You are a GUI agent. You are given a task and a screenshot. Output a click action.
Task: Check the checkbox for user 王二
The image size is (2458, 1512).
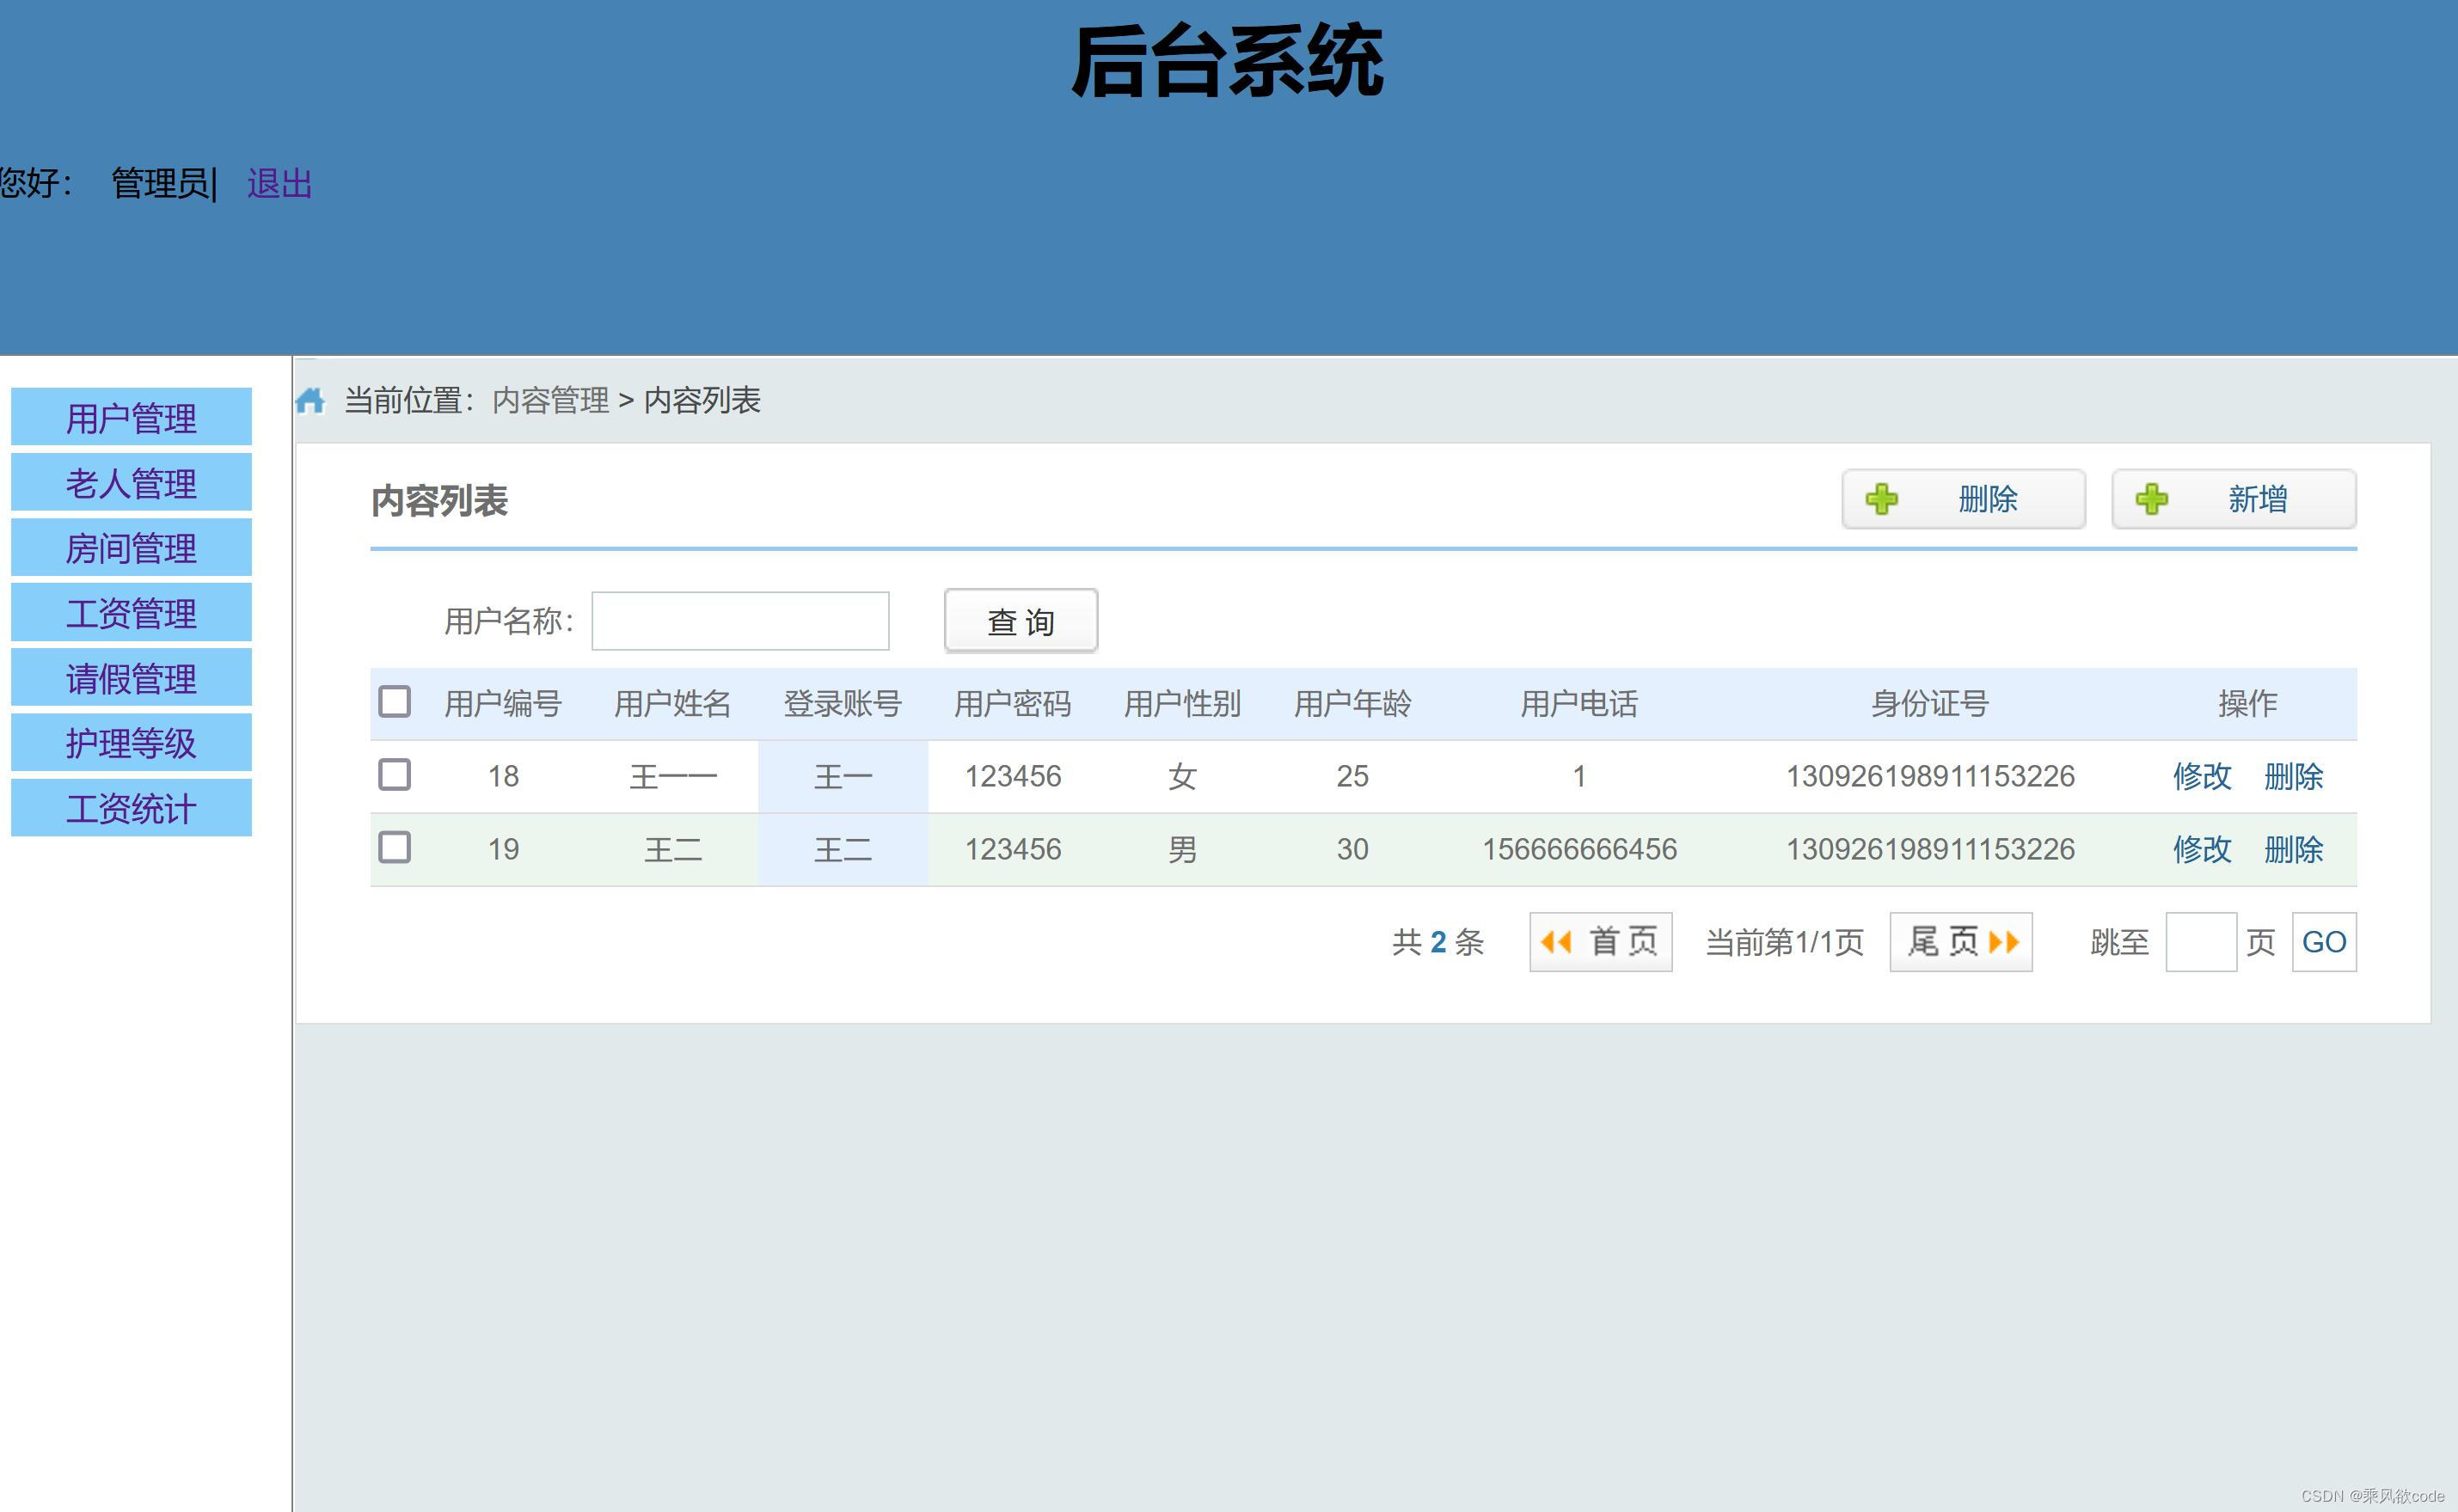395,847
